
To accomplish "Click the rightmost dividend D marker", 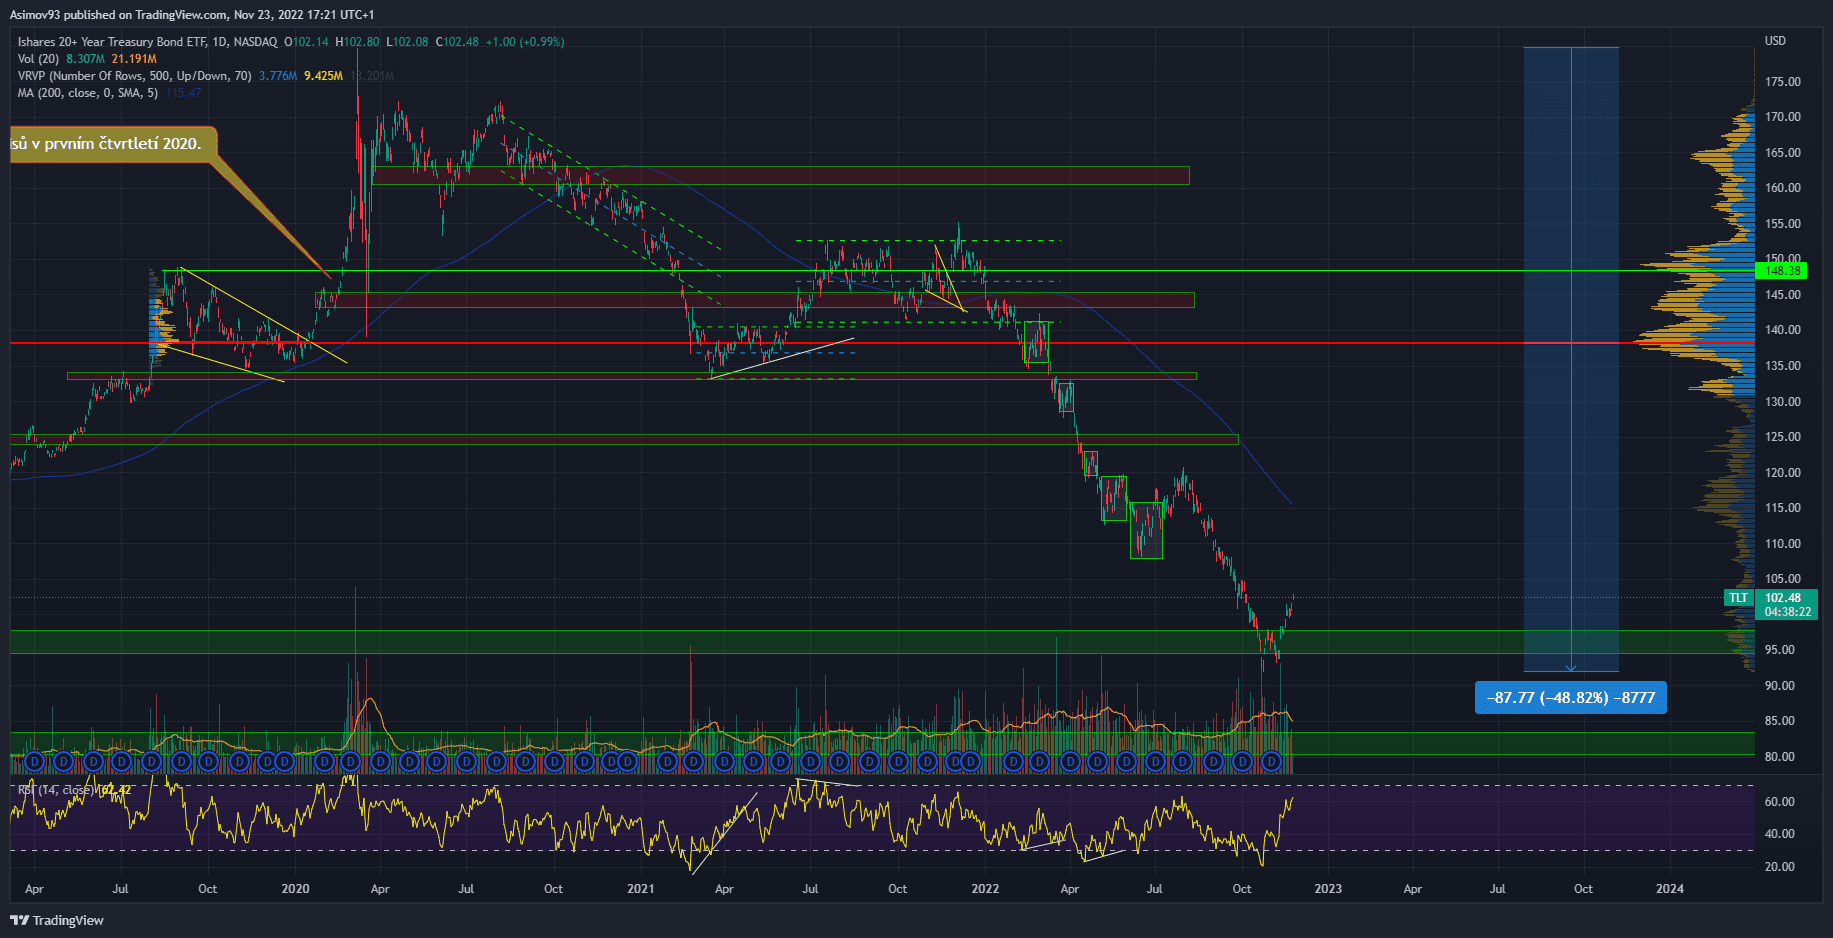I will tap(1271, 762).
